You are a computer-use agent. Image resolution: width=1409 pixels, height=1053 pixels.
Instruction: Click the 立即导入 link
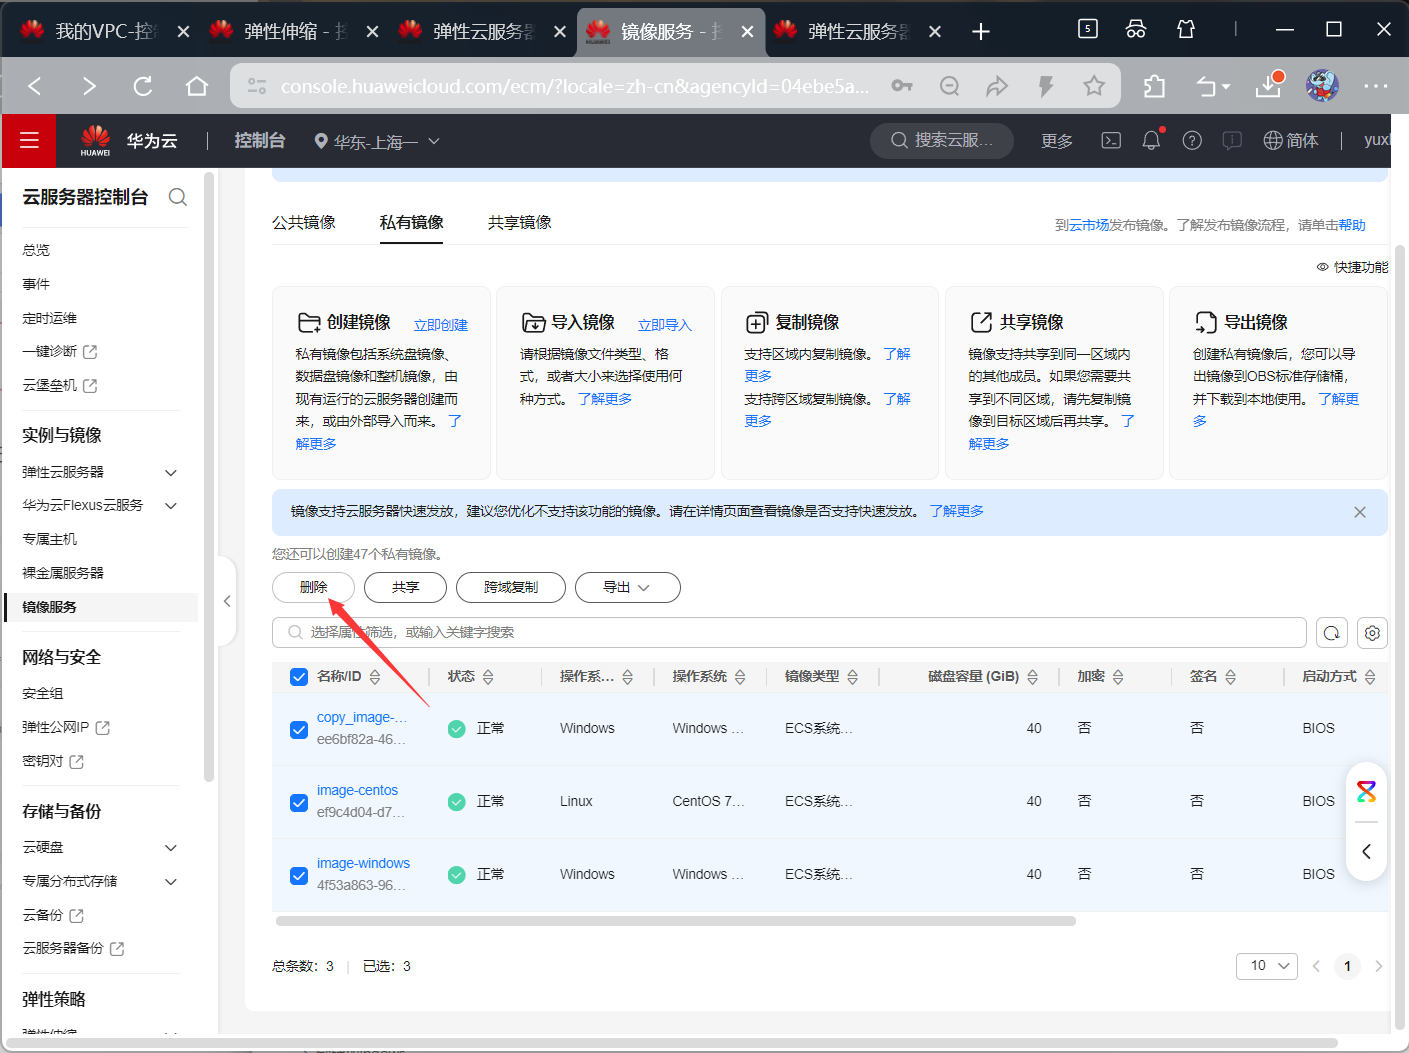coord(665,325)
